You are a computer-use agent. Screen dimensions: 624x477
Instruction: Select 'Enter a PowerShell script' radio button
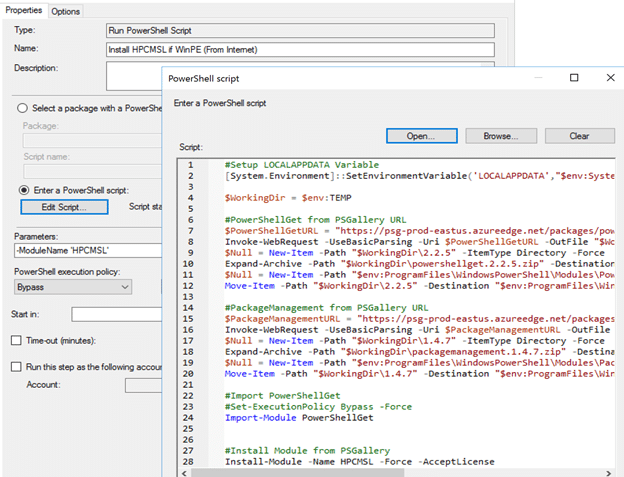pyautogui.click(x=25, y=190)
